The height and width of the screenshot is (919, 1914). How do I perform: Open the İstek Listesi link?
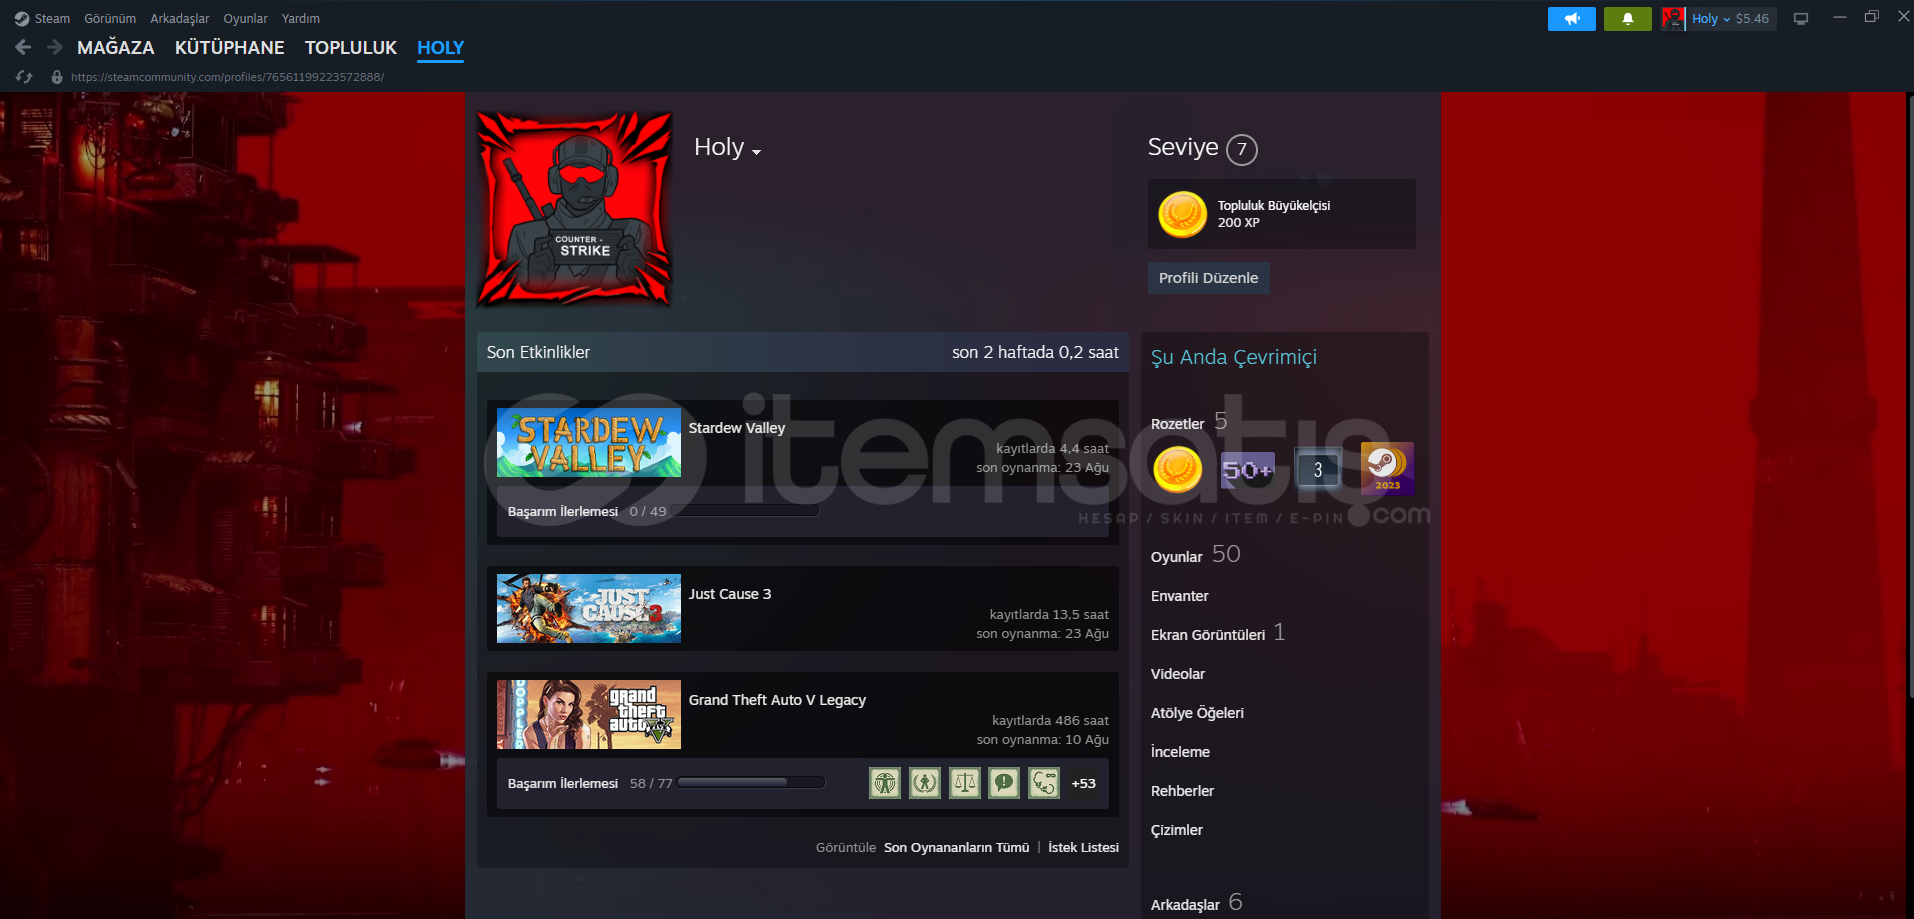pos(1083,847)
